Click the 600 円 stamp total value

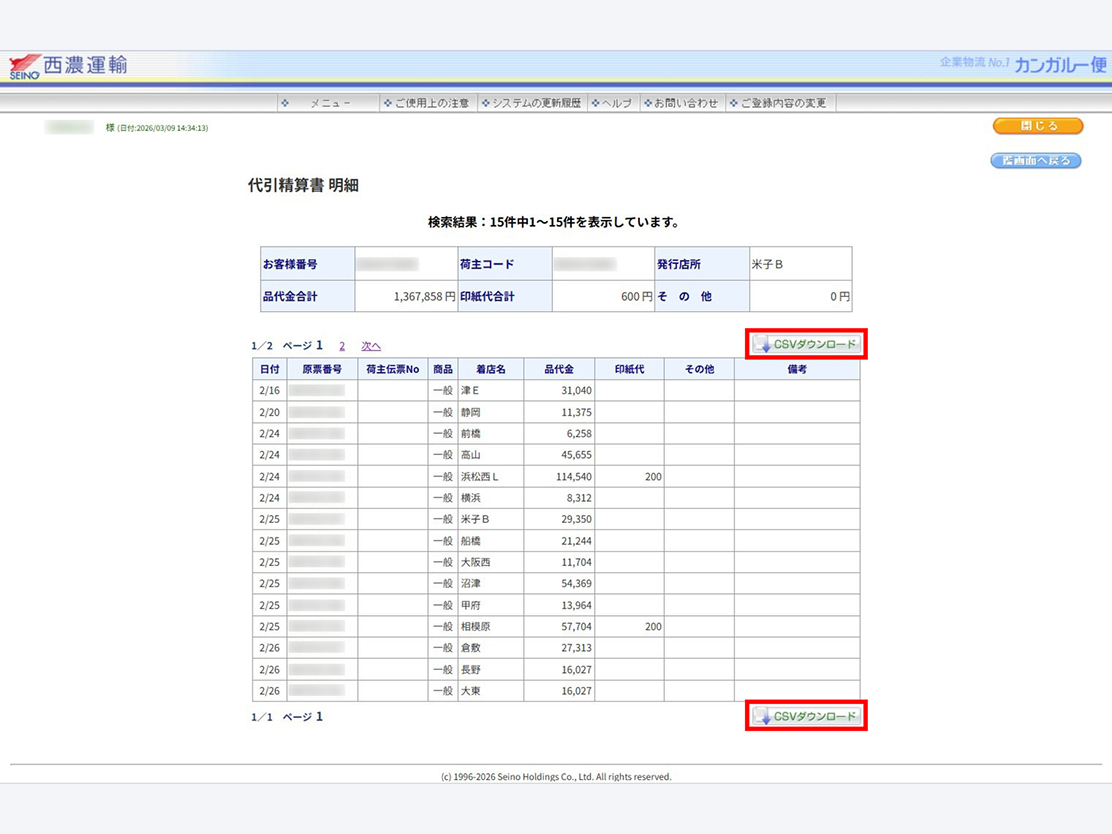click(x=636, y=296)
